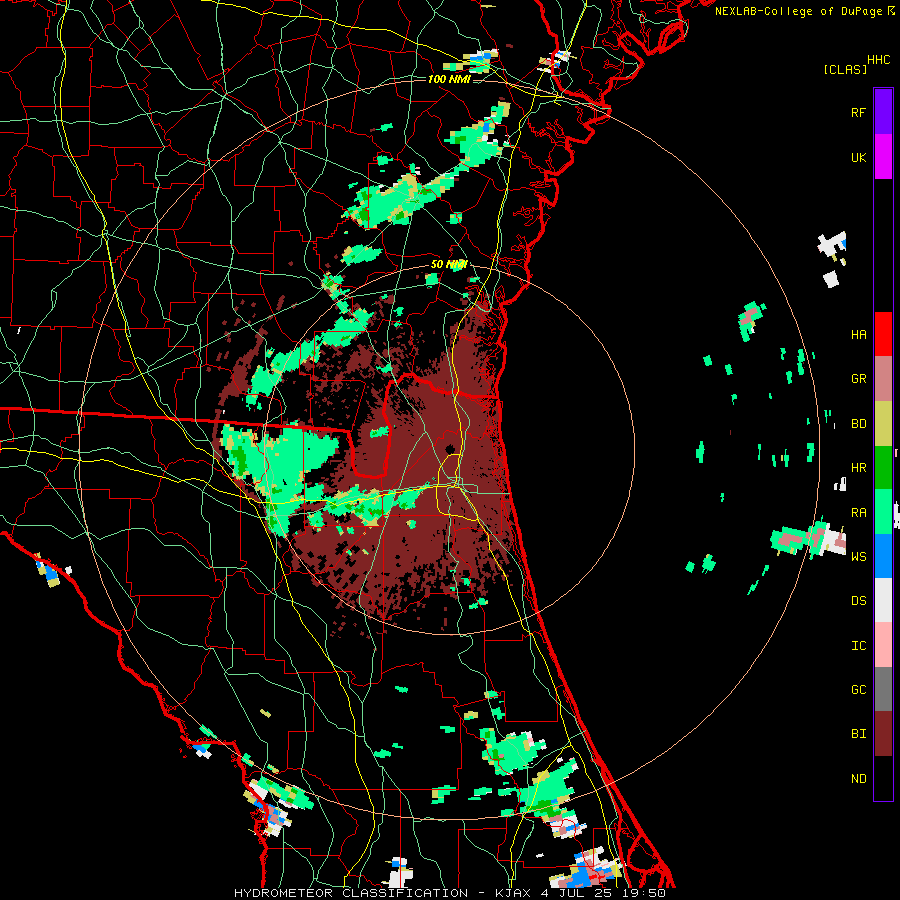Pick the dark green HR swatch

pyautogui.click(x=883, y=468)
